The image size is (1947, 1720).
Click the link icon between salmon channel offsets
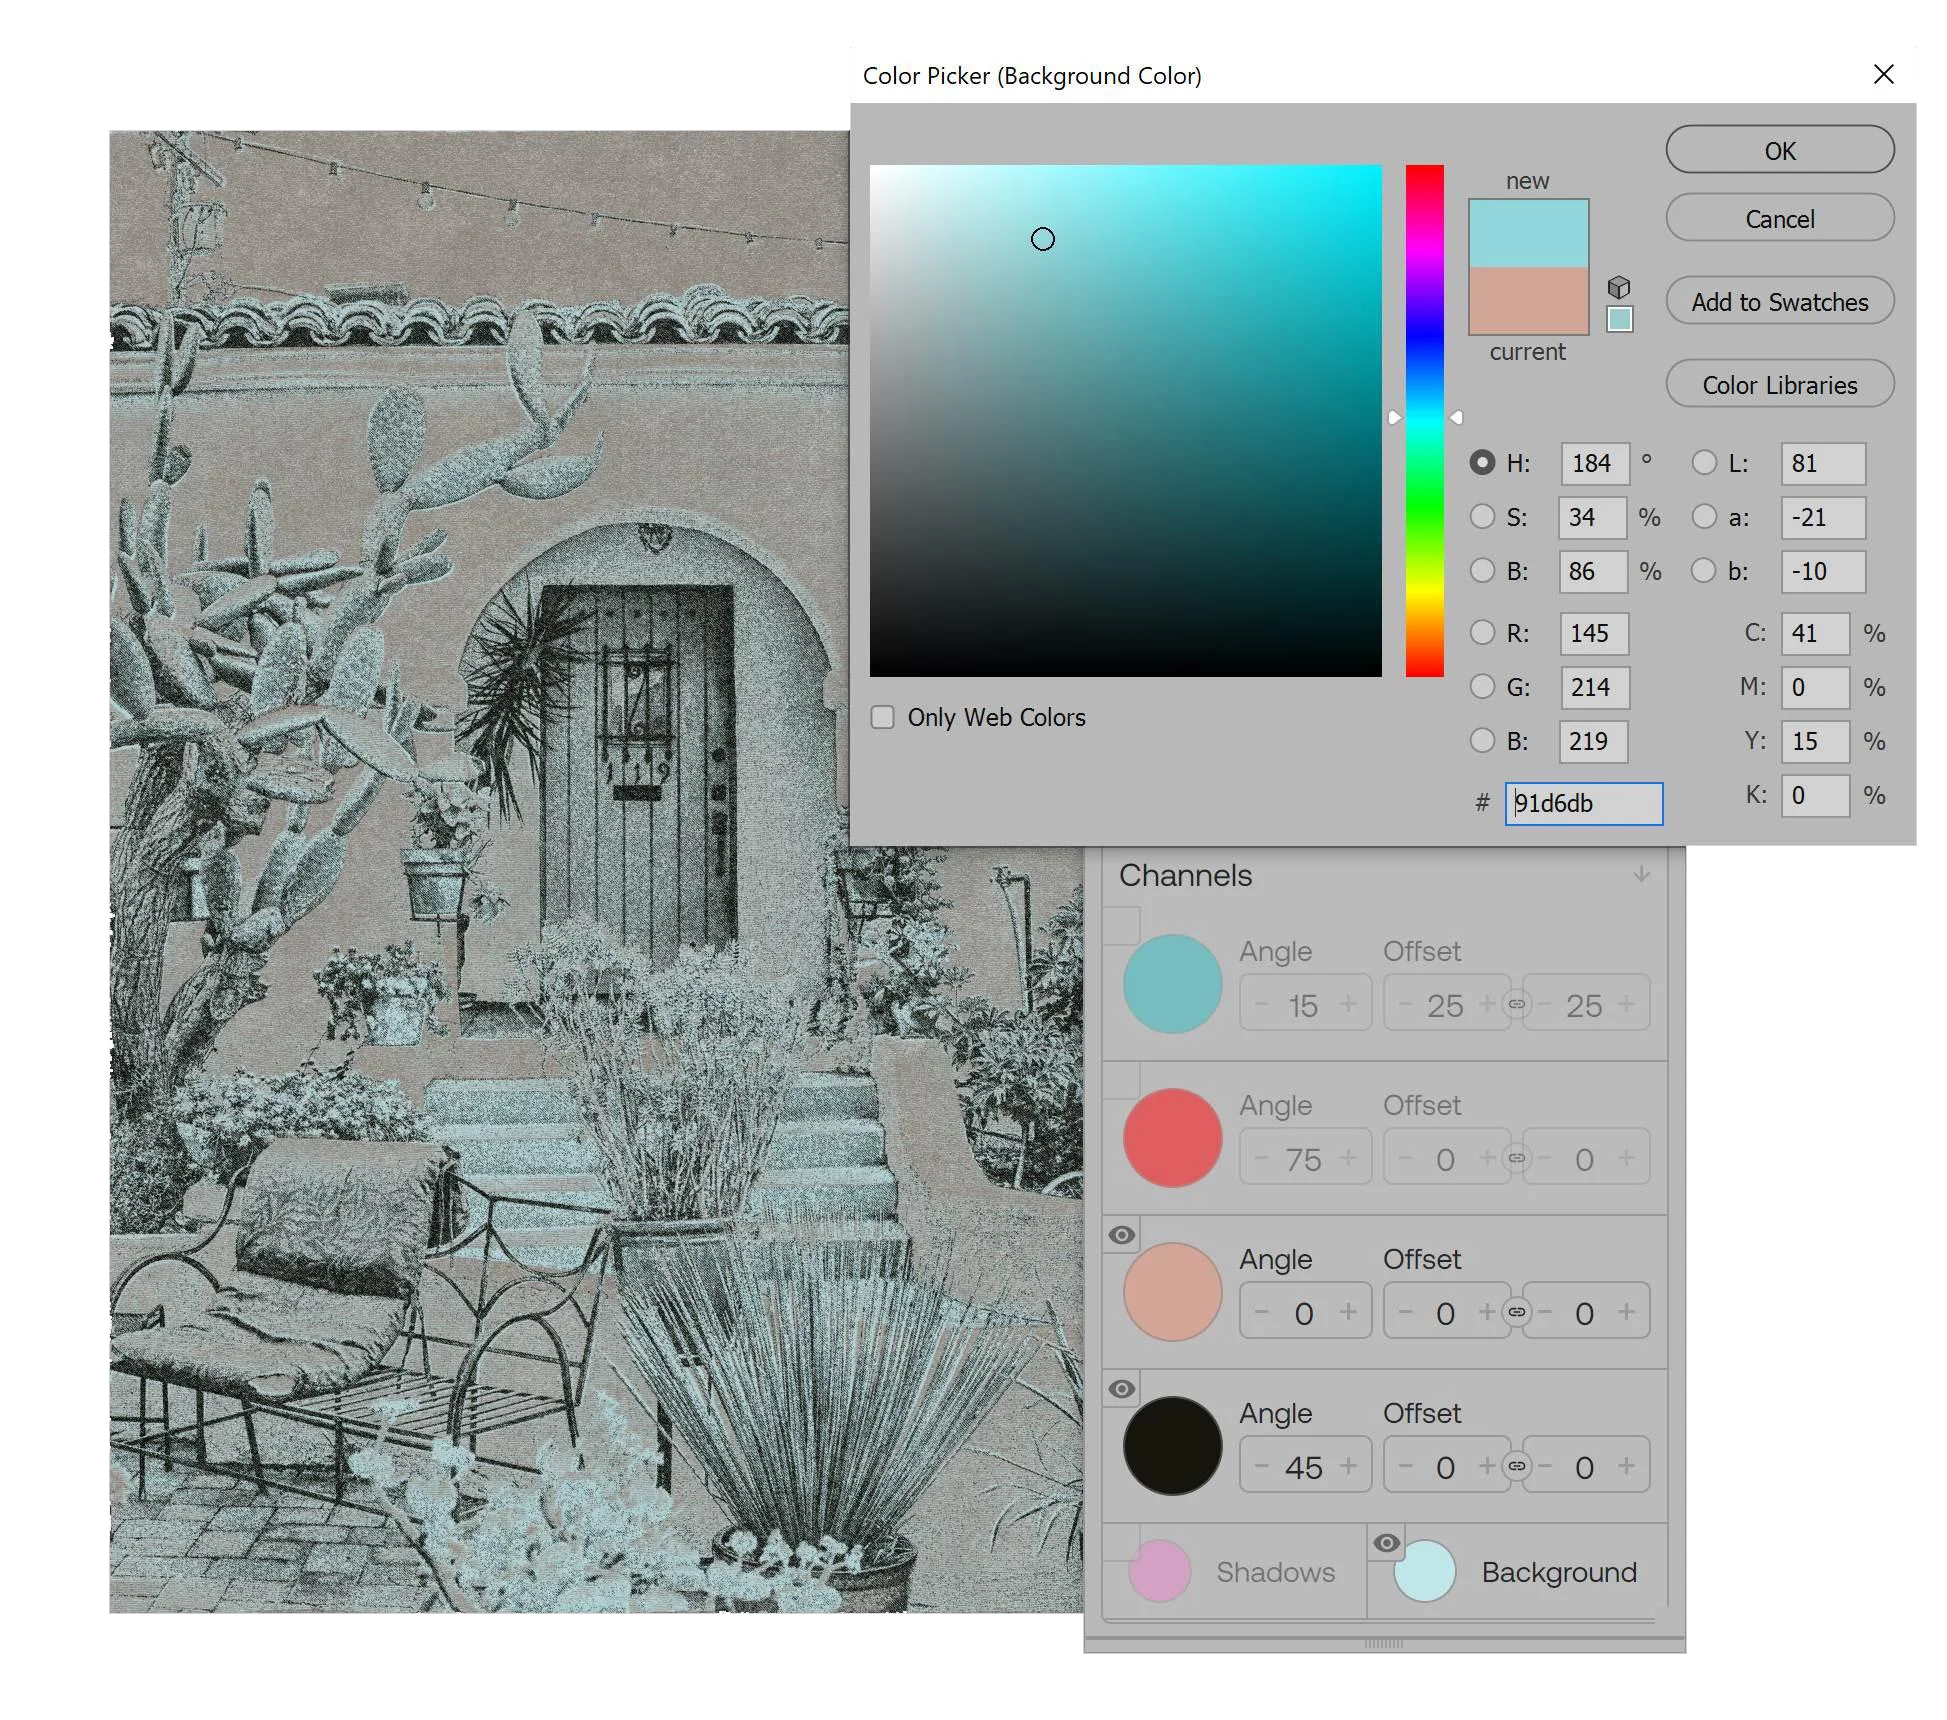(1517, 1312)
